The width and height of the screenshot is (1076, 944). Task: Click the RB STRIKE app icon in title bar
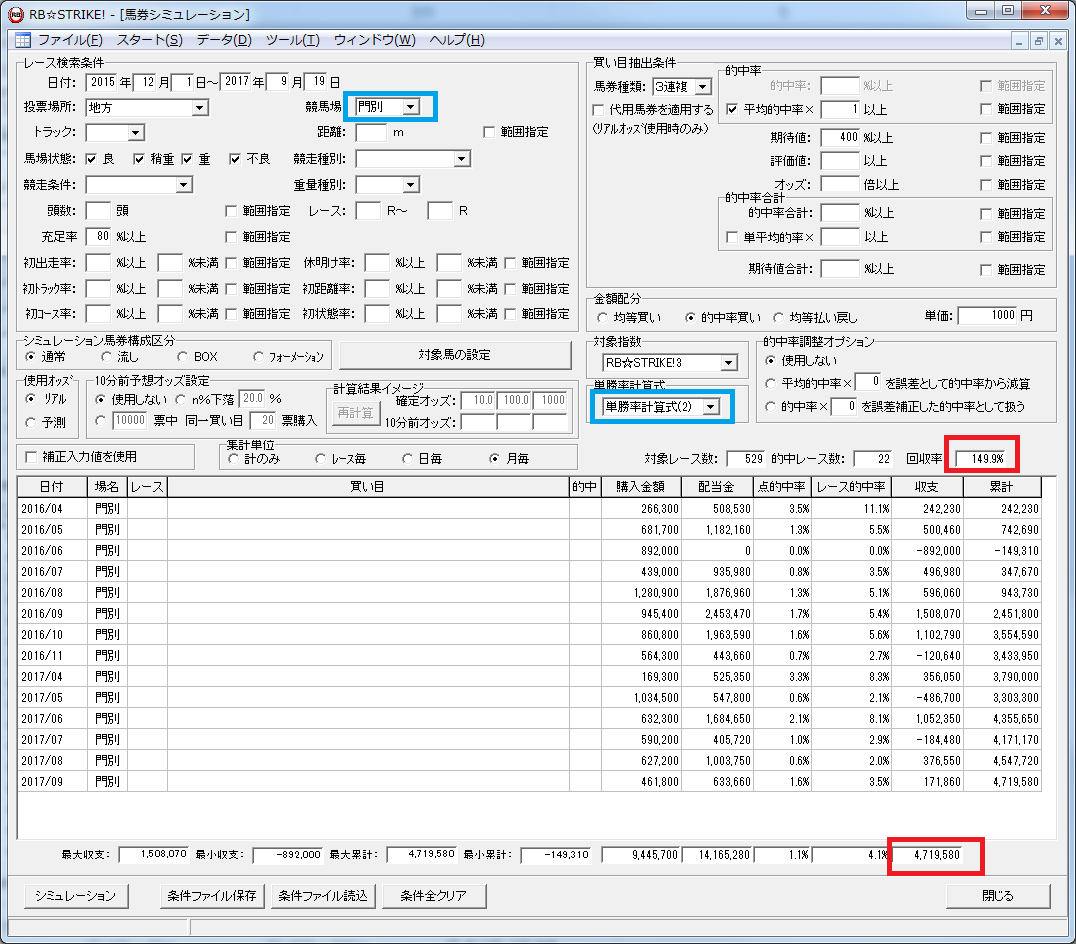coord(15,14)
